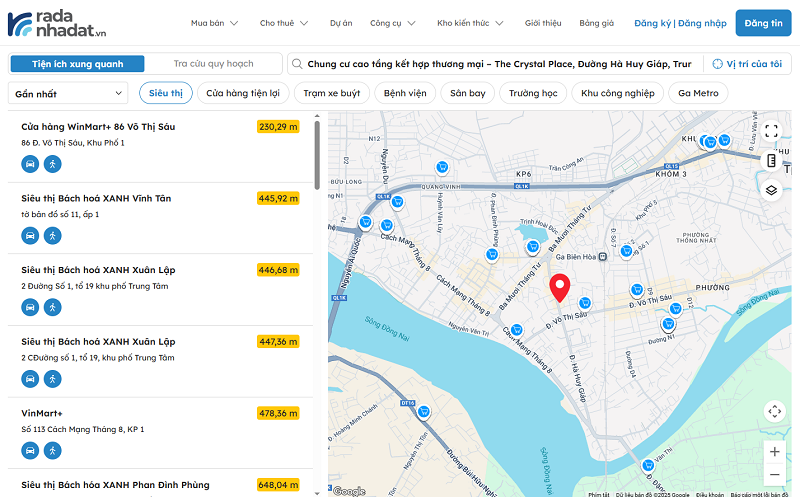Click the Vị trí của tôi button
Screen dimensions: 800x497
(747, 64)
